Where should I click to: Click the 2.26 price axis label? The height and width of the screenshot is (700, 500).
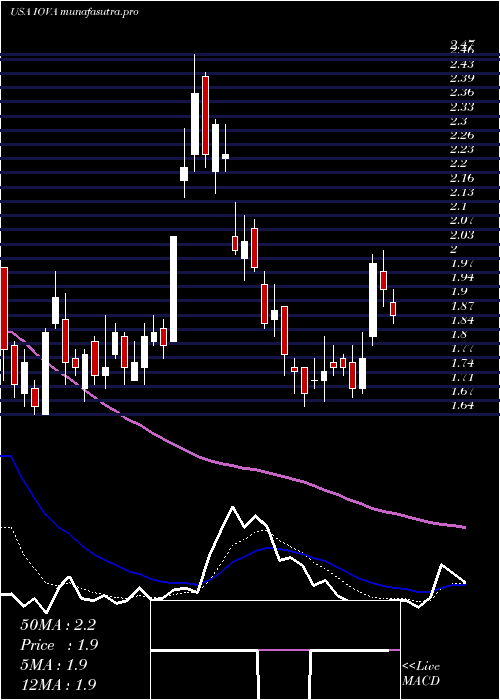pos(462,135)
